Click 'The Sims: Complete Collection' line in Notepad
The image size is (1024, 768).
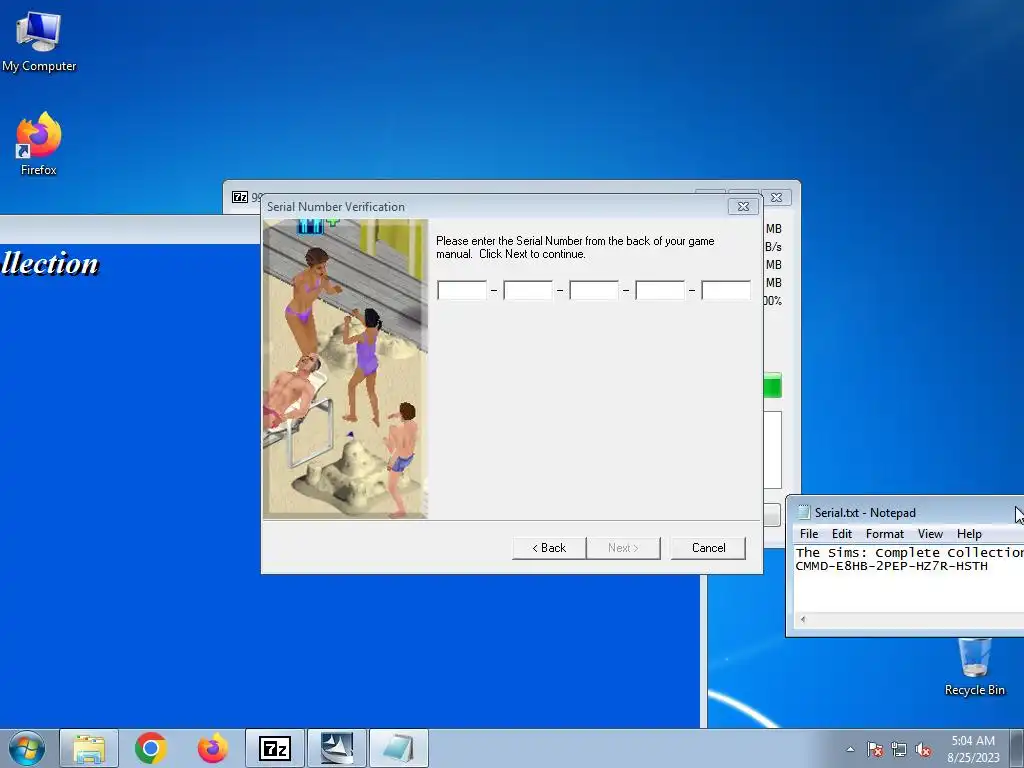[x=910, y=552]
